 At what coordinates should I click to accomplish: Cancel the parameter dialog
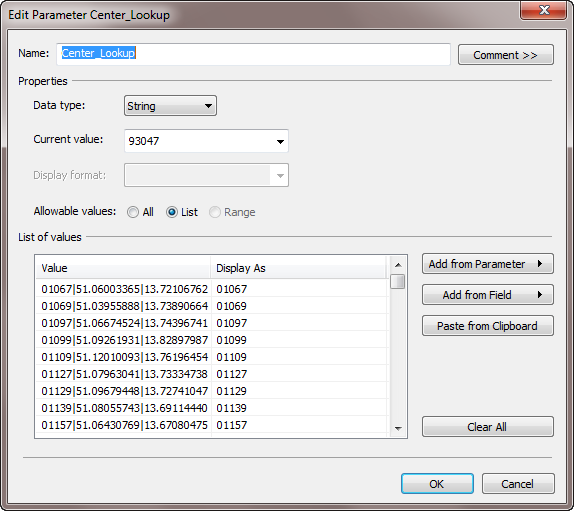518,484
